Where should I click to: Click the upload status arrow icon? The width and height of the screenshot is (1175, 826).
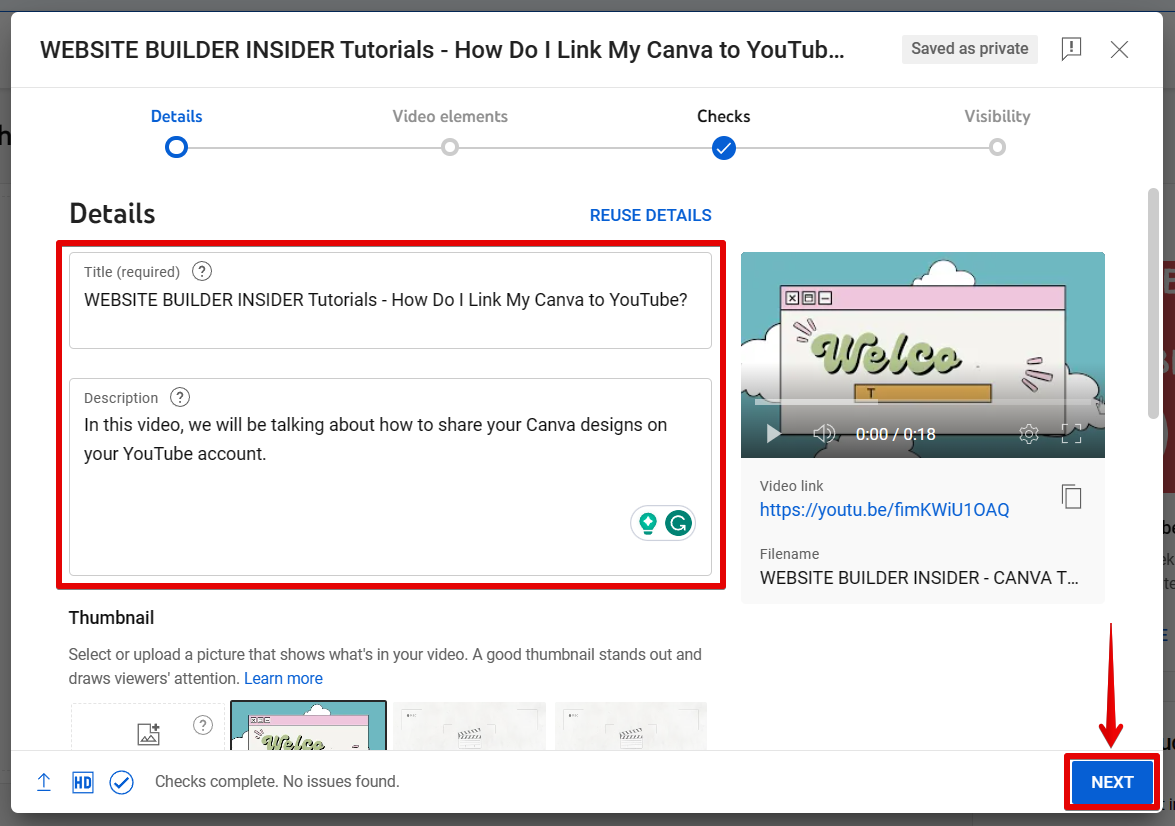44,782
